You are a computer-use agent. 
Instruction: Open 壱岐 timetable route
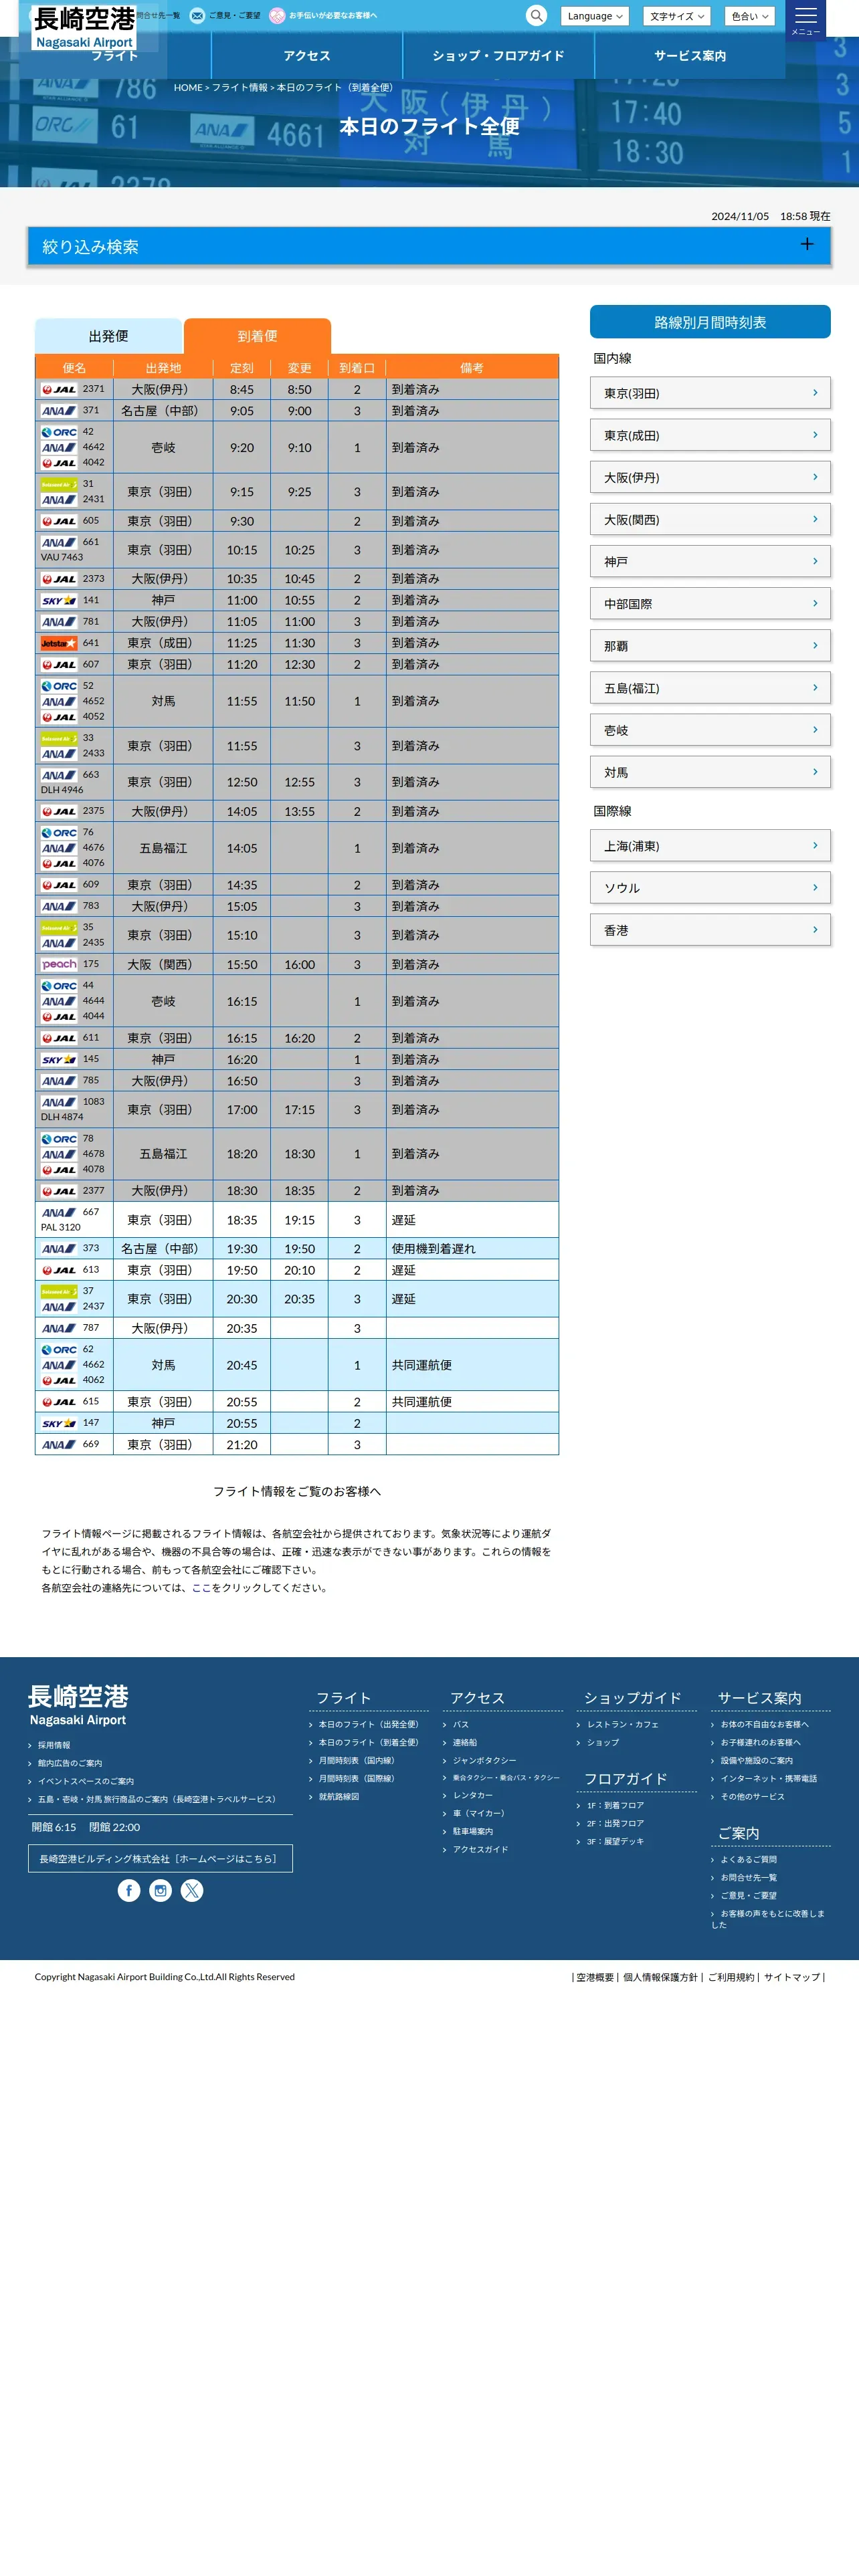pyautogui.click(x=710, y=730)
